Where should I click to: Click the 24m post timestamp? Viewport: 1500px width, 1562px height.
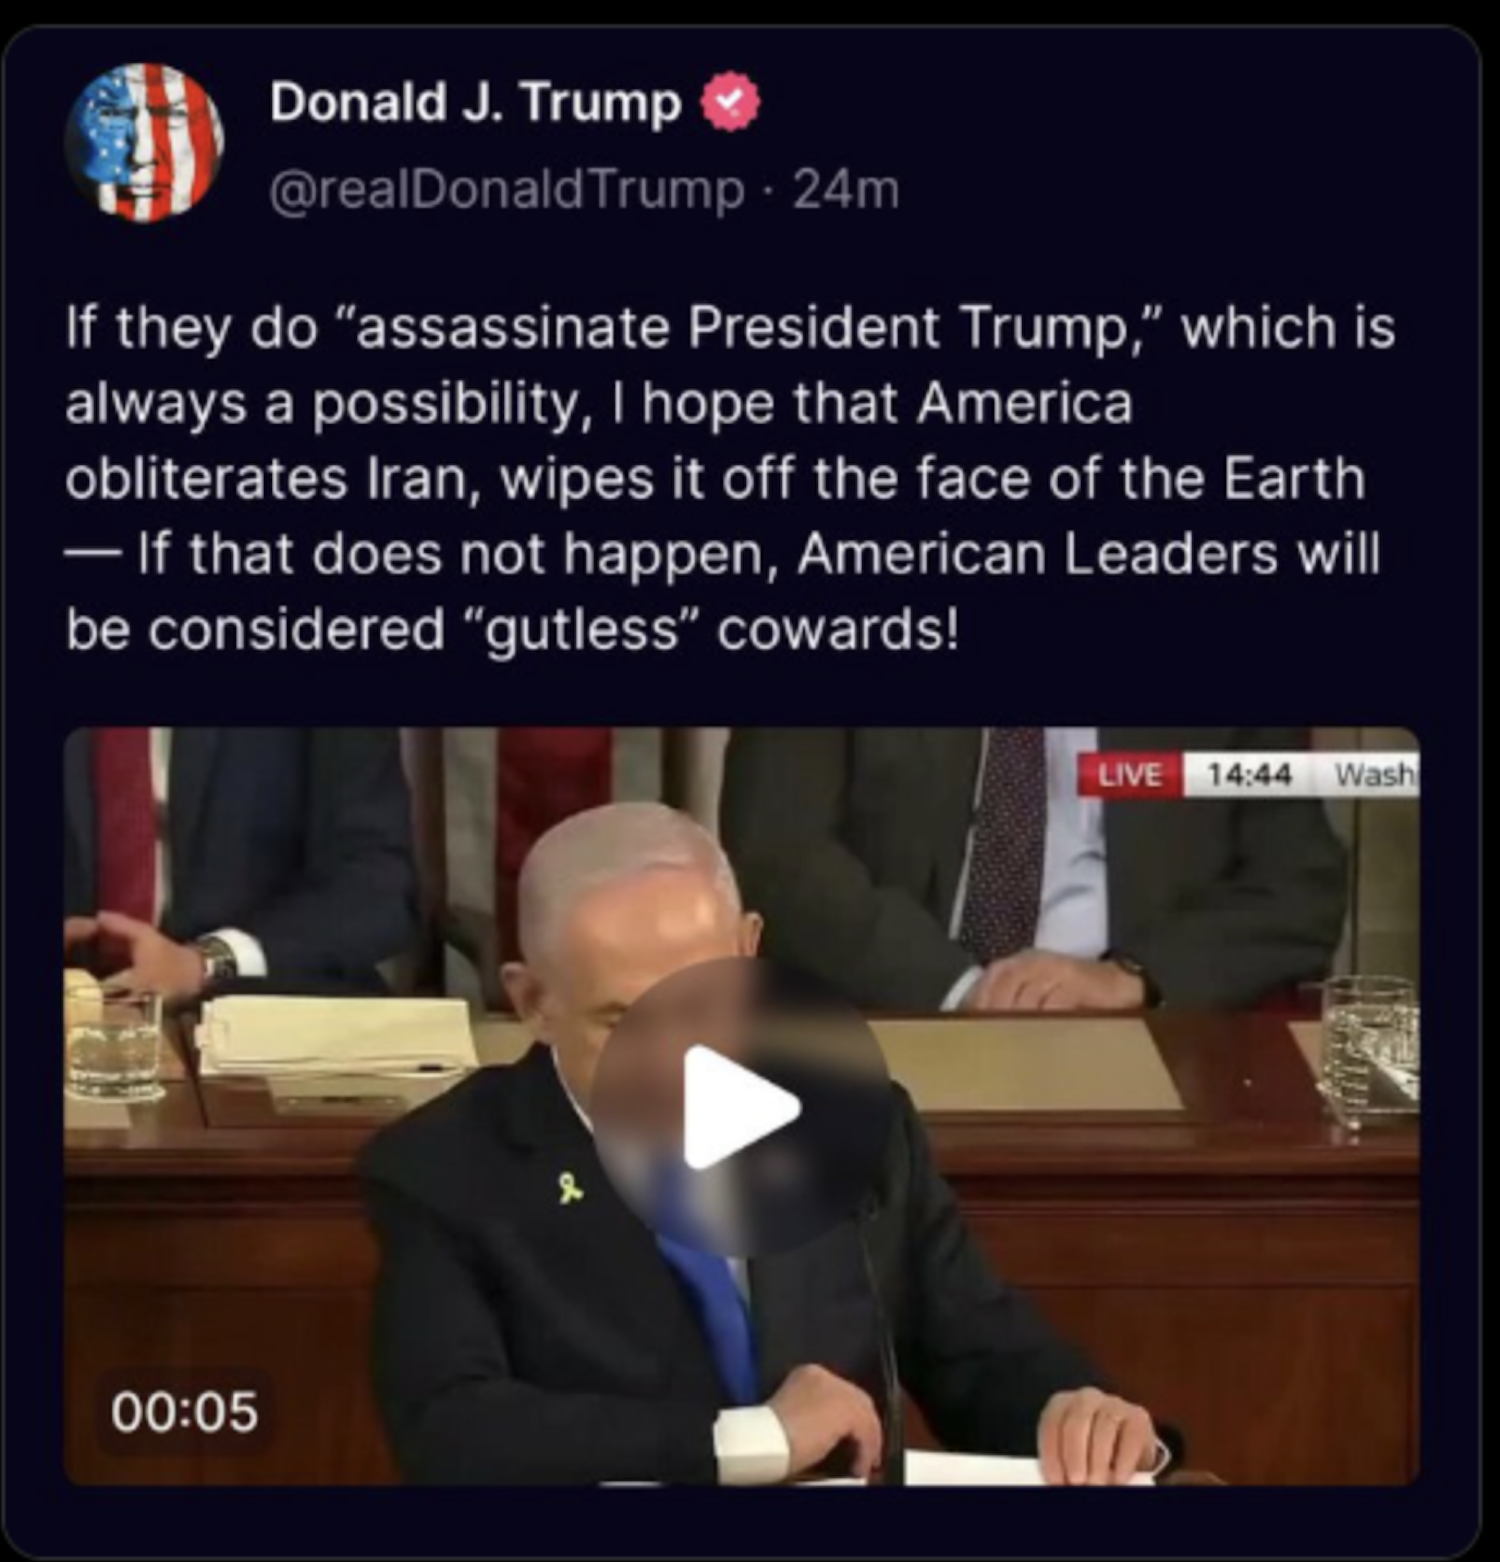(x=846, y=190)
